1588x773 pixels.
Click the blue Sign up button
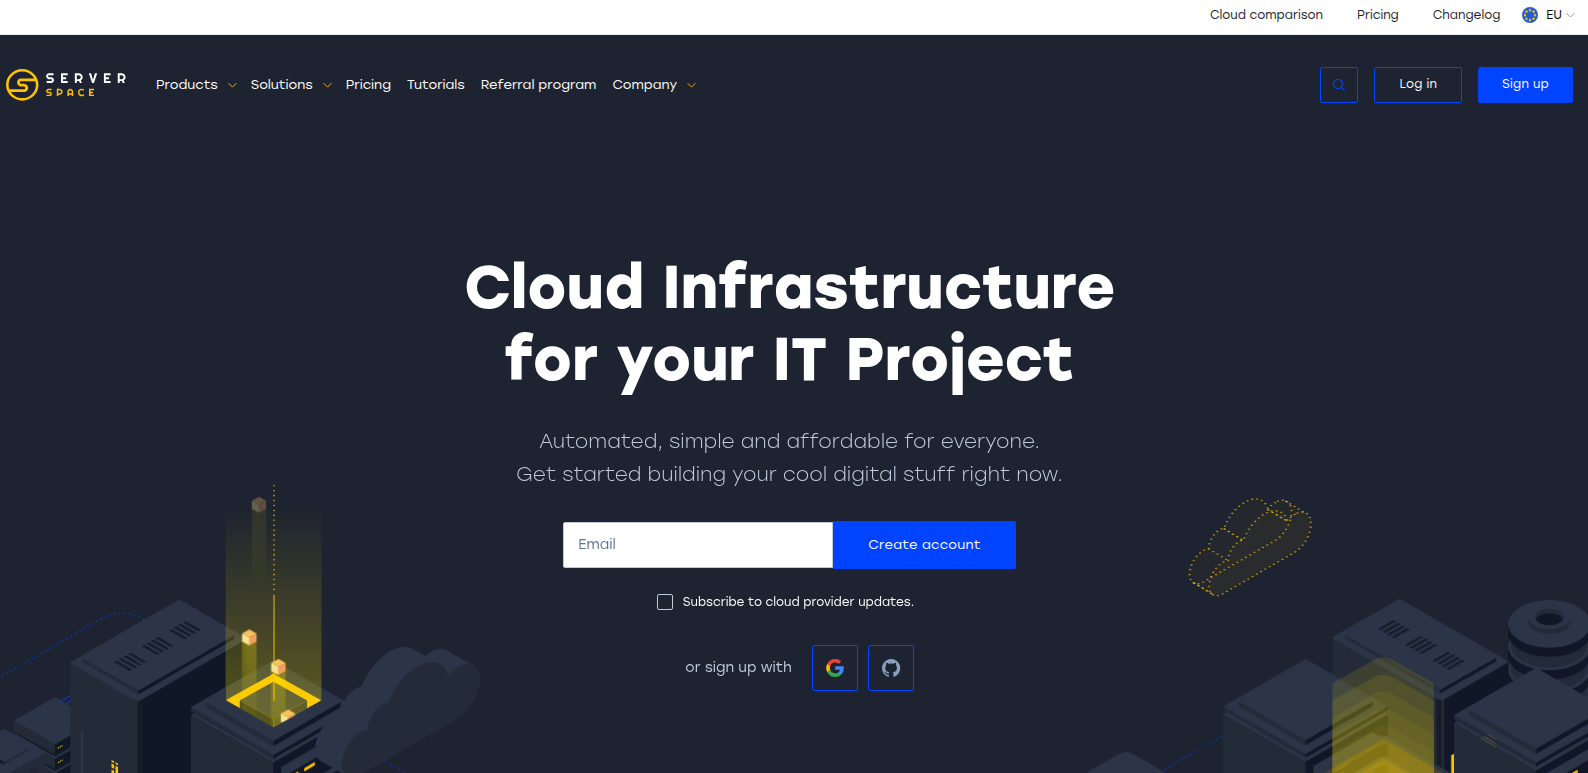point(1524,85)
